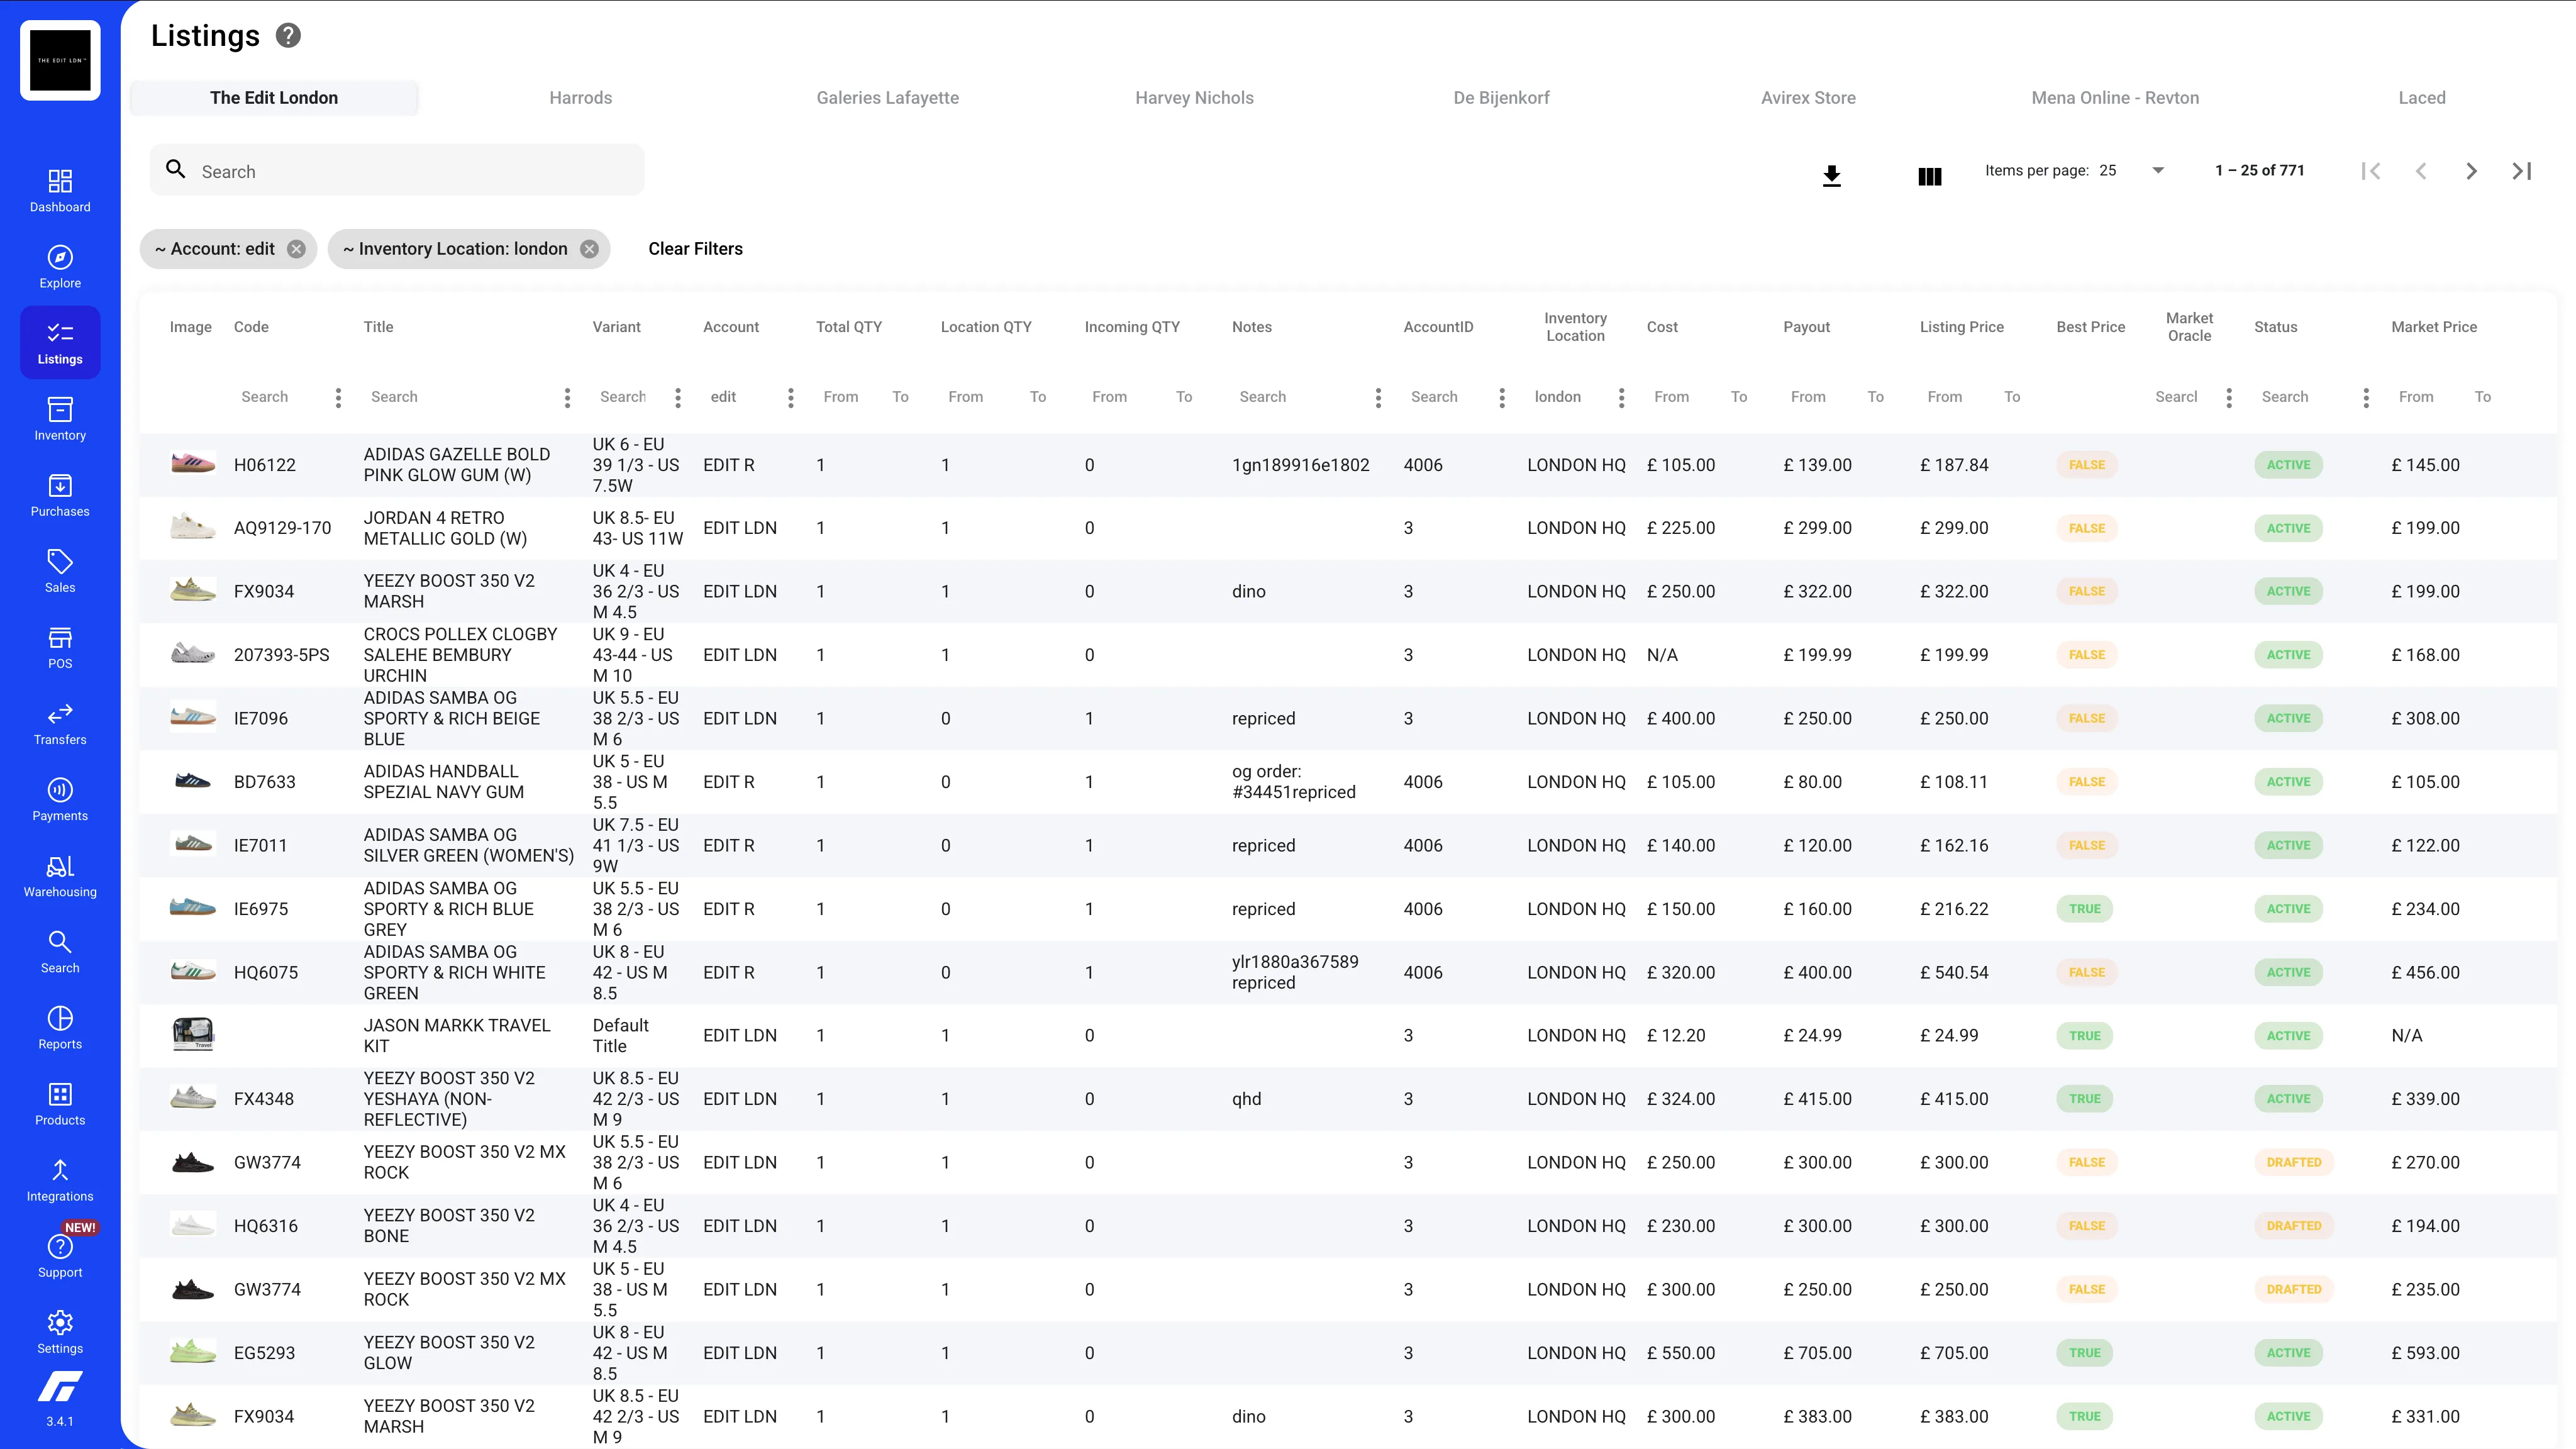Viewport: 2576px width, 1449px height.
Task: Open the POS module
Action: (x=60, y=645)
